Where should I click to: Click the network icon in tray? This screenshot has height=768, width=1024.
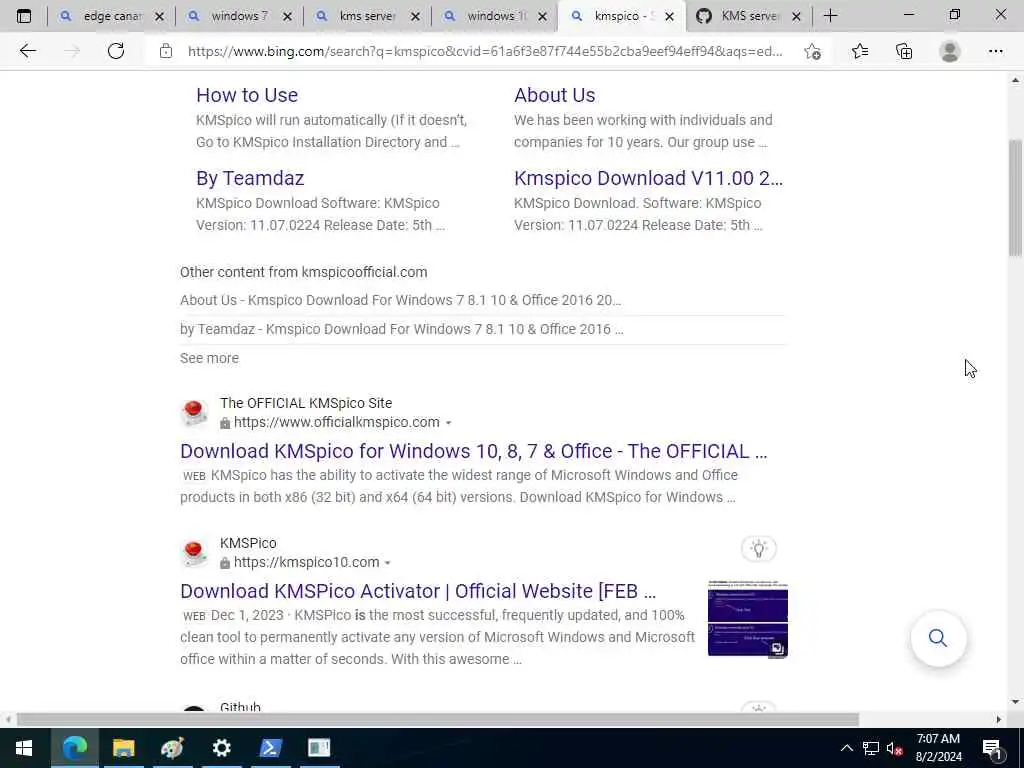(871, 748)
